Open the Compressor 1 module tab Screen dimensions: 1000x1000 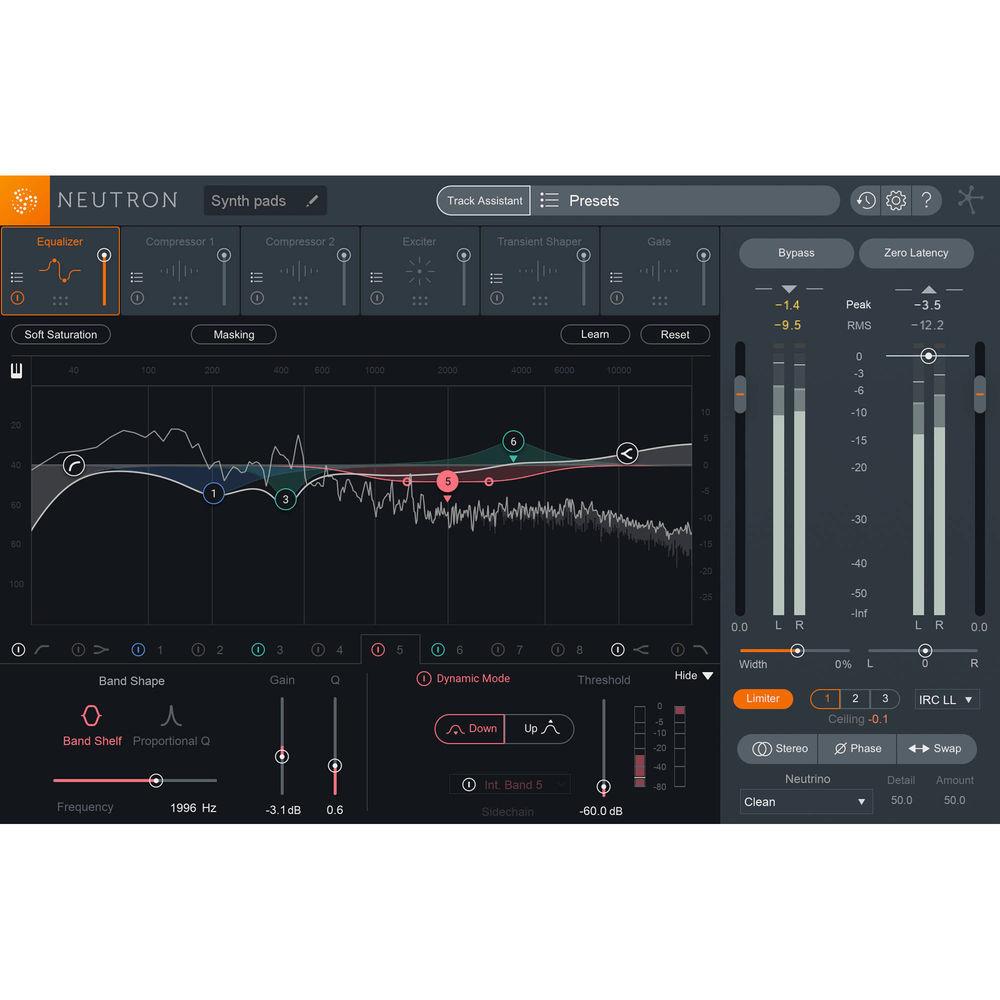(x=180, y=270)
